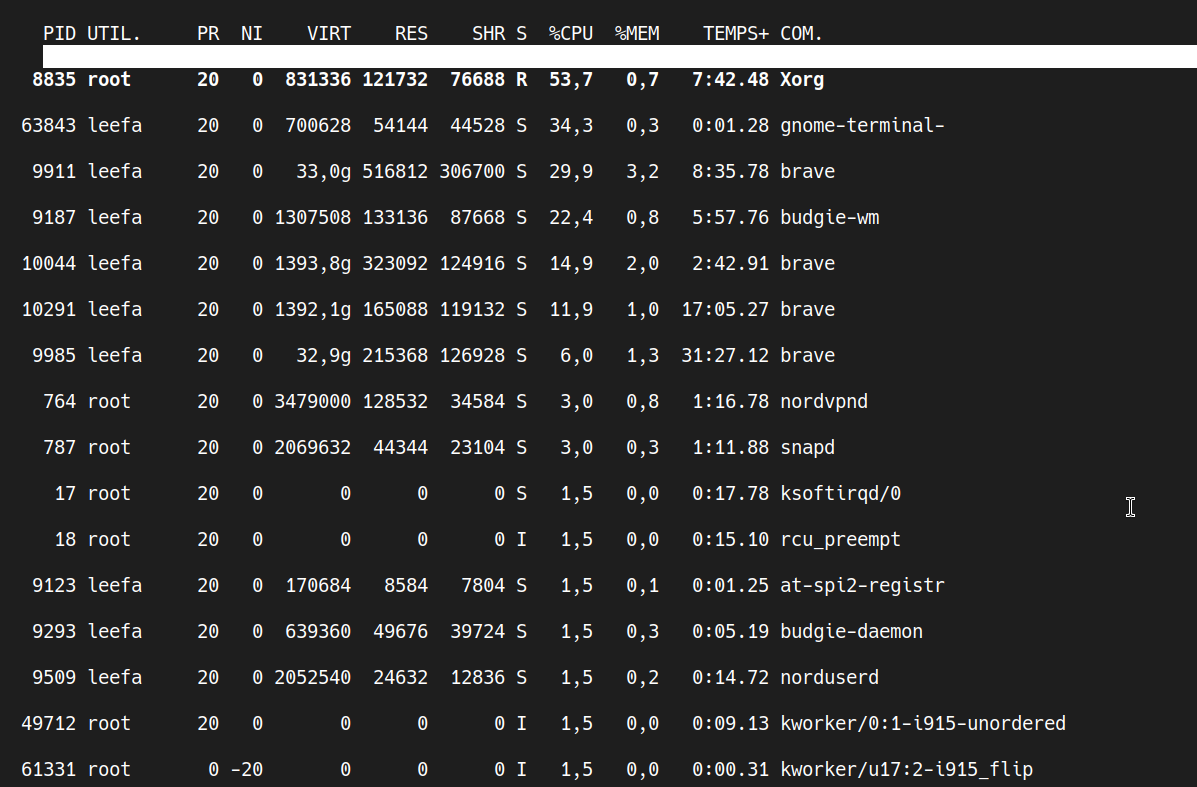Click PID 10044 of brave

pos(49,263)
